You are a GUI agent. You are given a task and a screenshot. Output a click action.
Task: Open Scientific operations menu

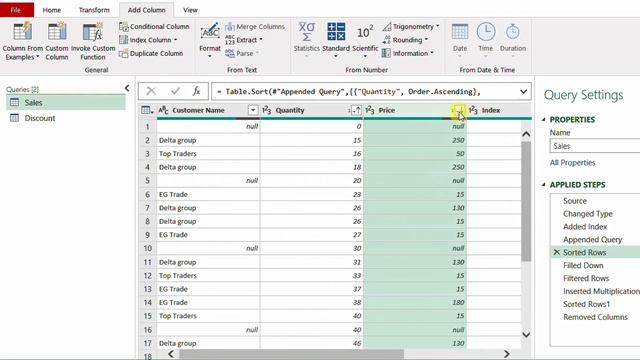coord(365,40)
